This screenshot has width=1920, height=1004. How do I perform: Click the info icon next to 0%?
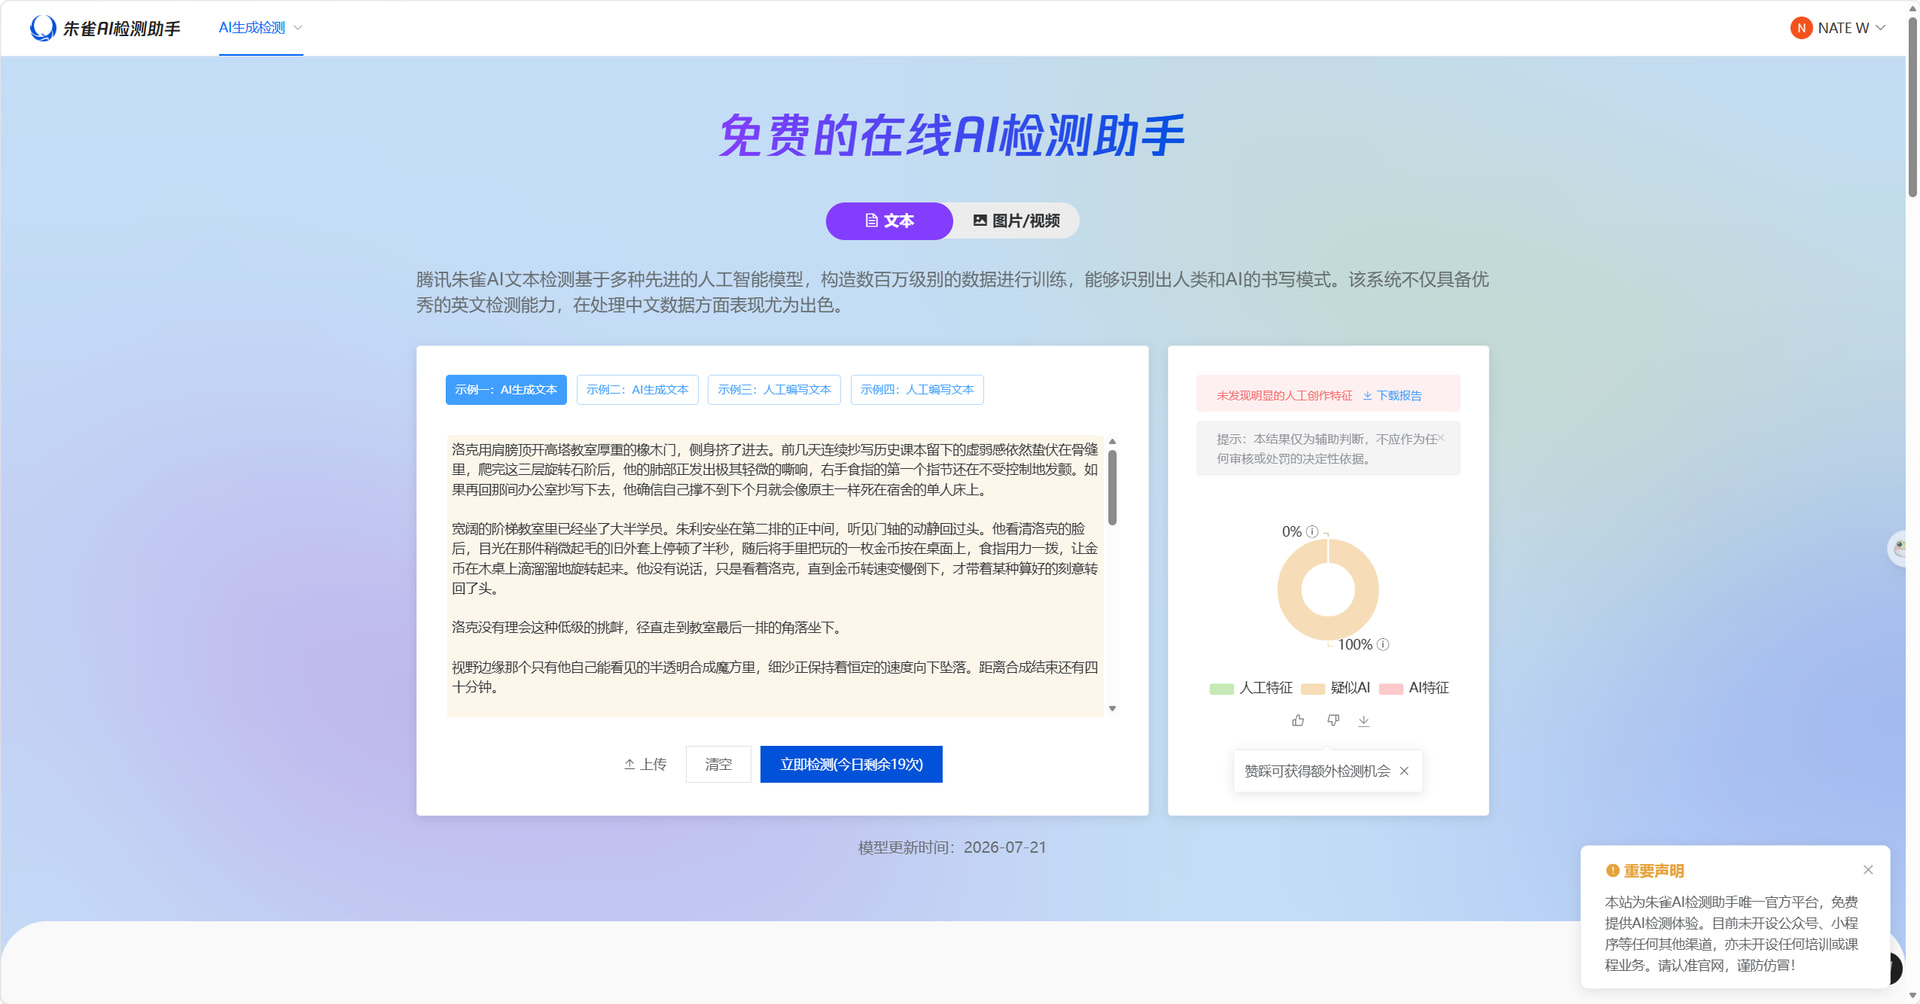[1312, 531]
